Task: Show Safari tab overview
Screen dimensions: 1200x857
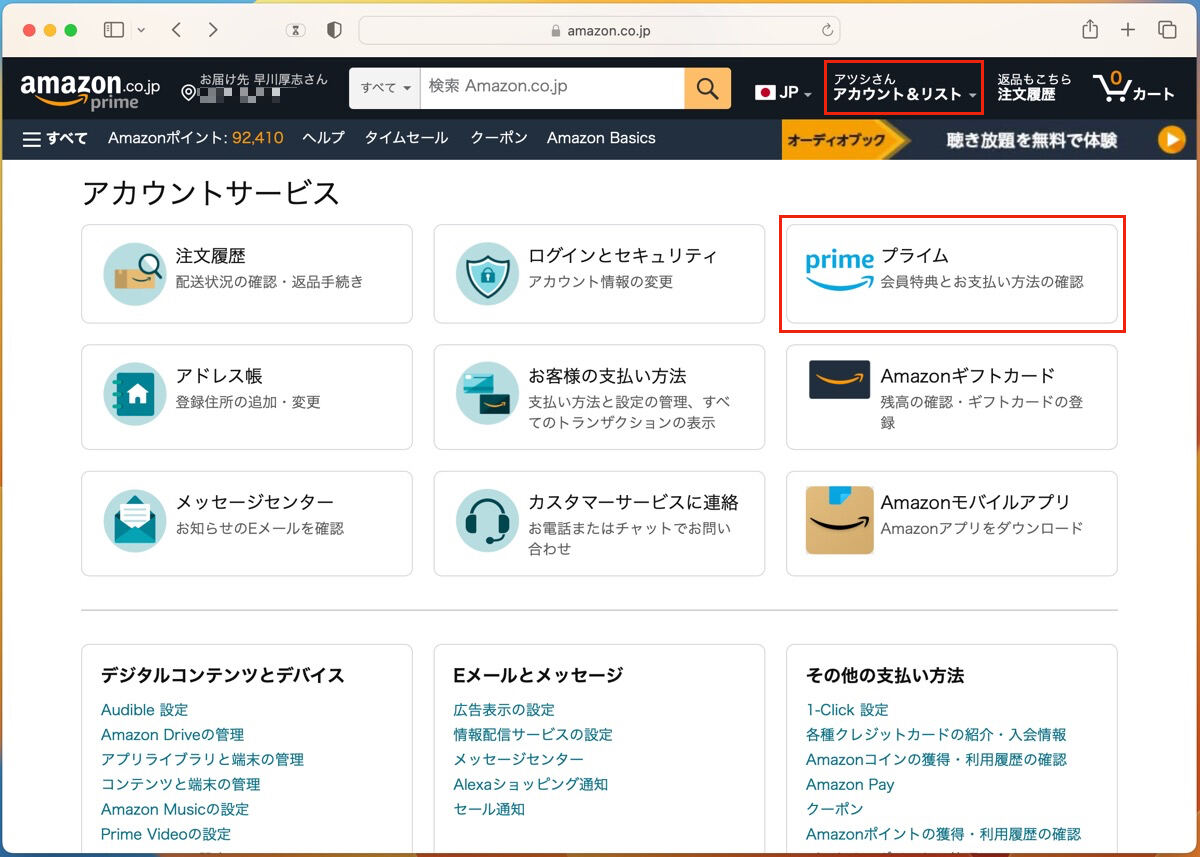Action: (1167, 30)
